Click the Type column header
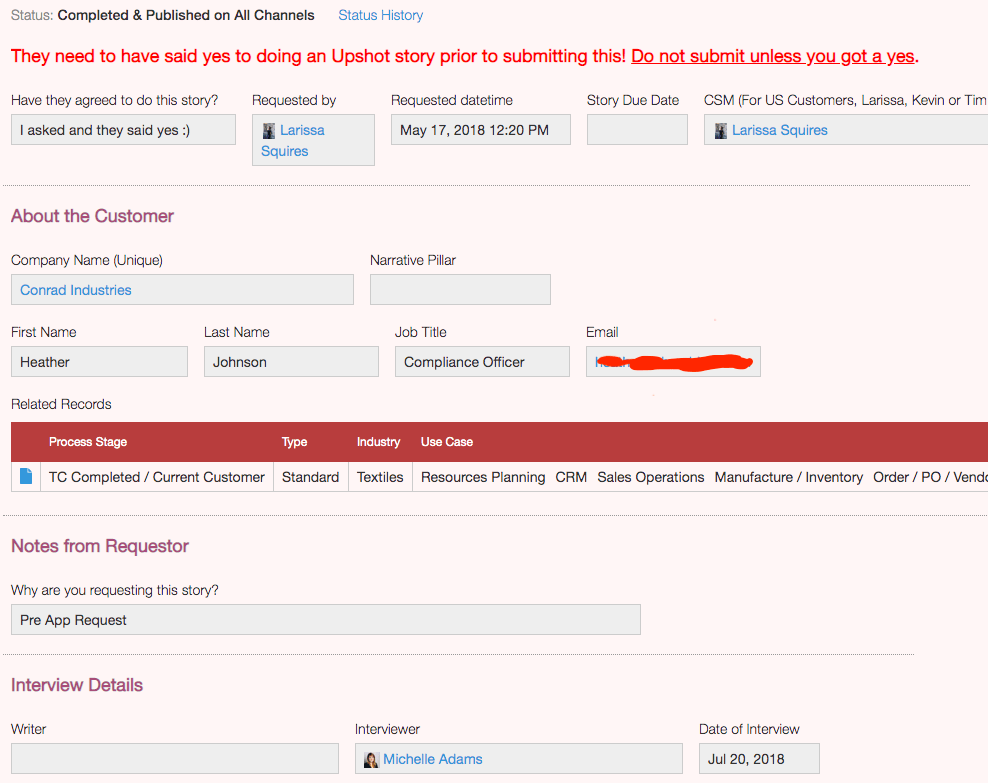Image resolution: width=988 pixels, height=783 pixels. click(294, 442)
